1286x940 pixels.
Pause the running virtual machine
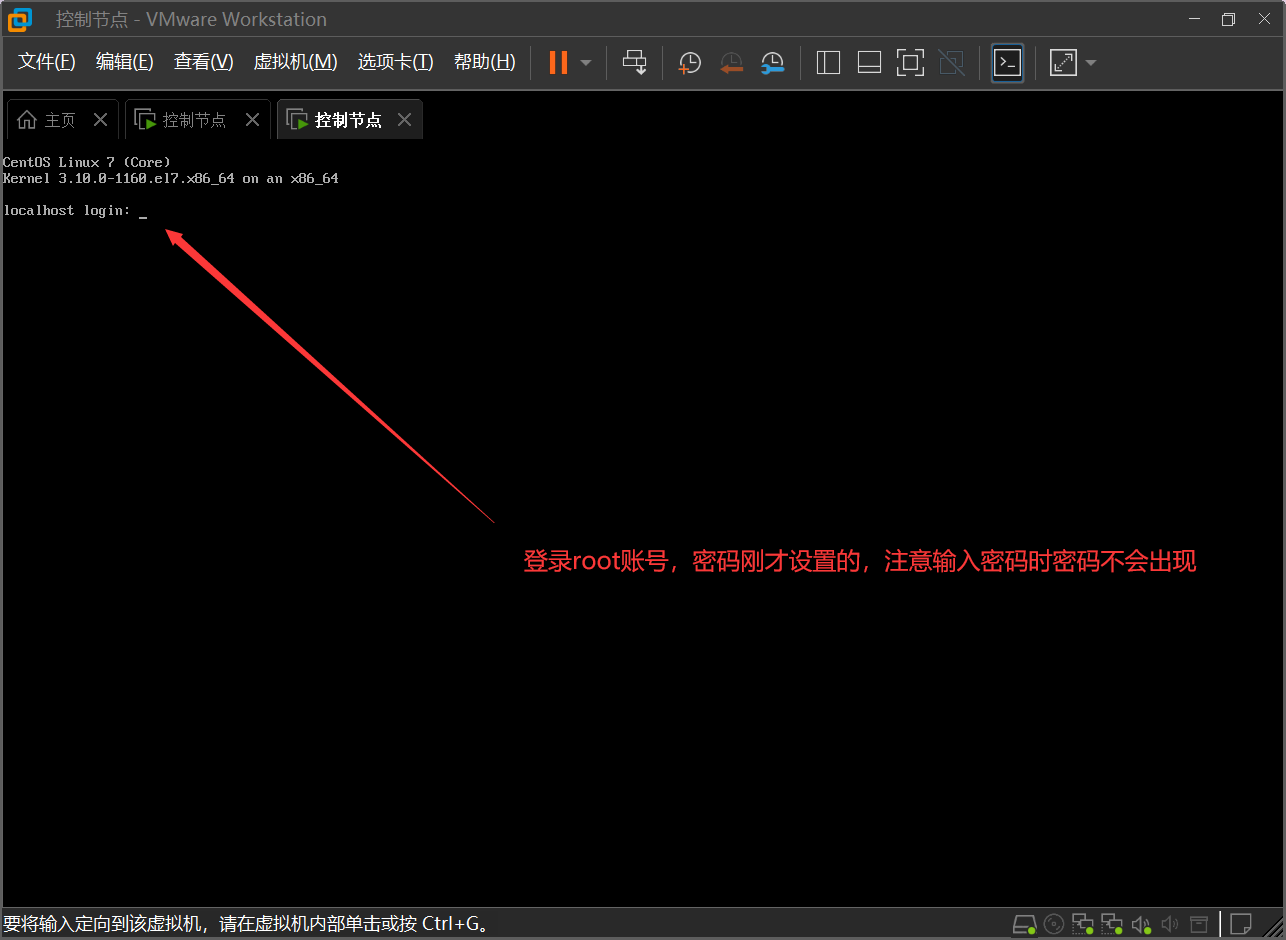coord(558,62)
